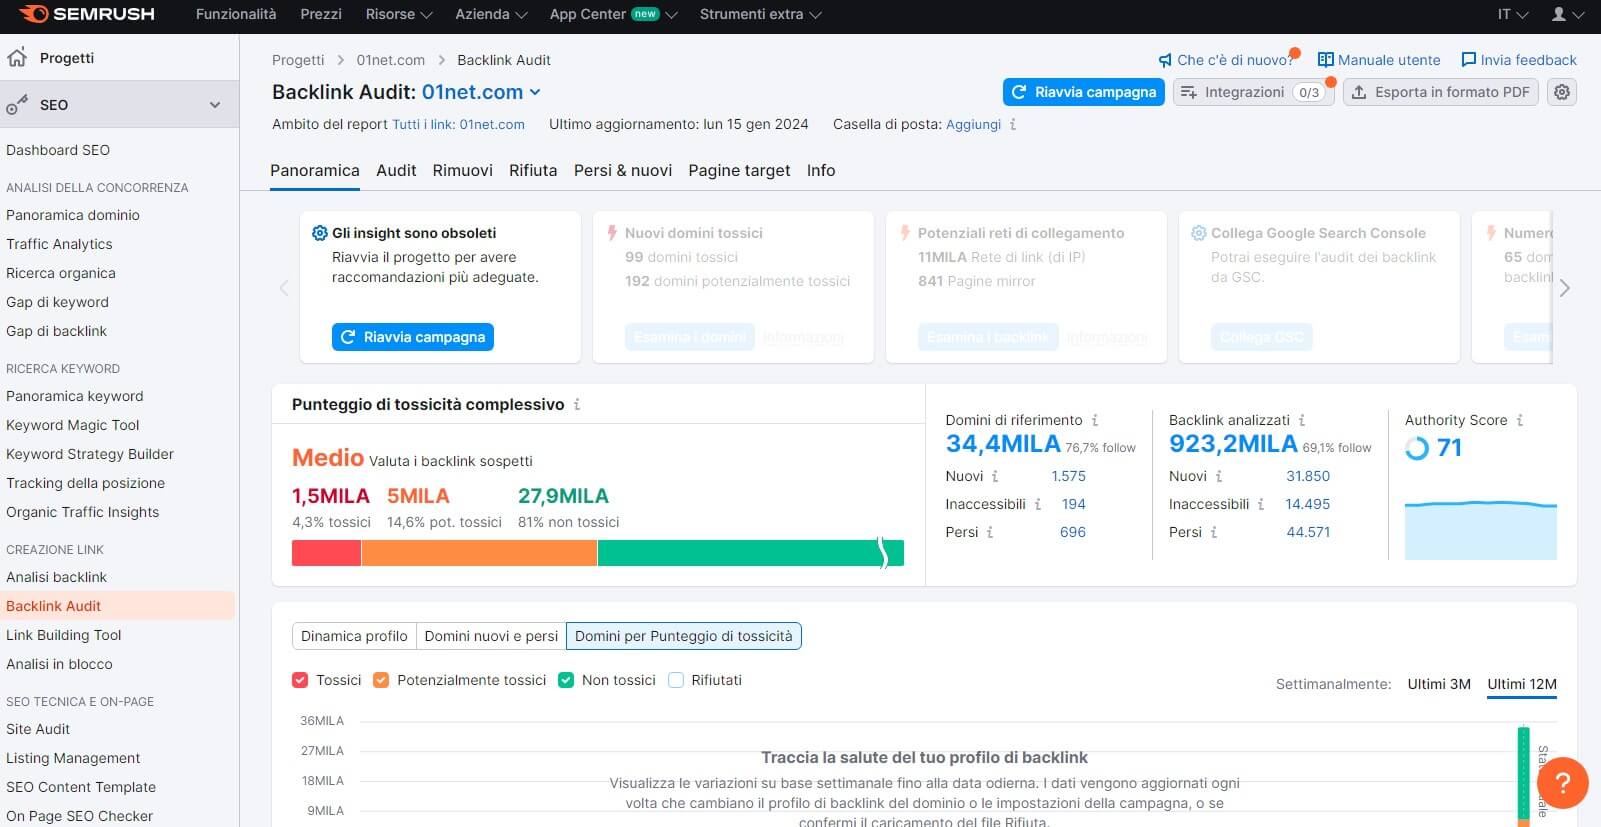Viewport: 1601px width, 827px height.
Task: Show previous insight cards with left arrow
Action: 284,288
